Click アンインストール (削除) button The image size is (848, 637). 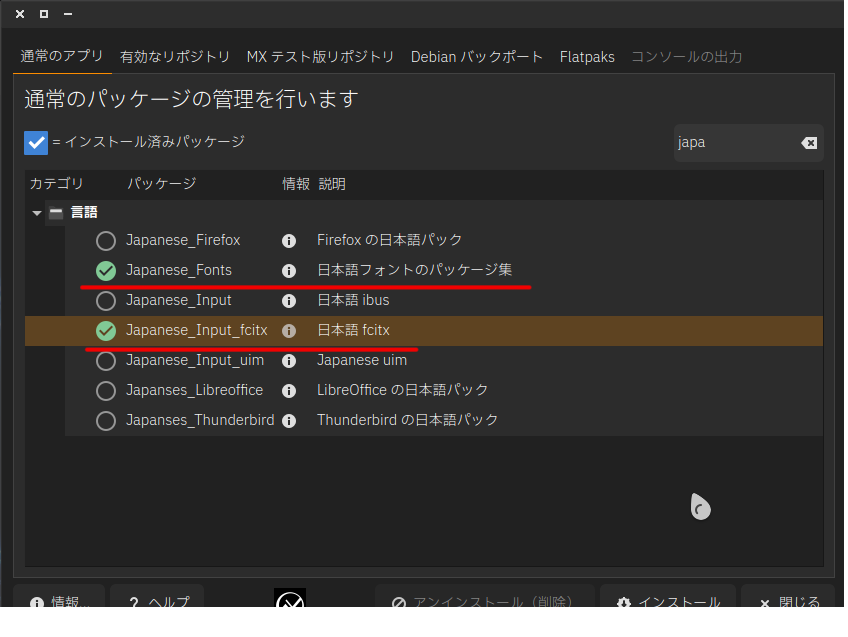point(485,596)
